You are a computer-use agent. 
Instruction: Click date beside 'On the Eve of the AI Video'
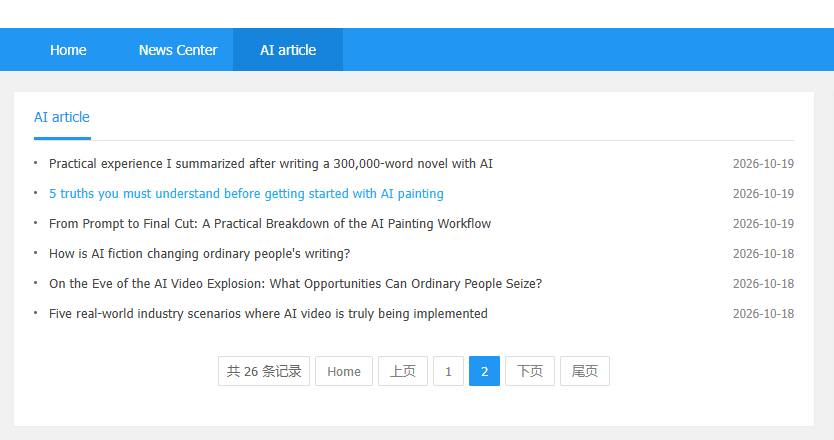(x=763, y=284)
